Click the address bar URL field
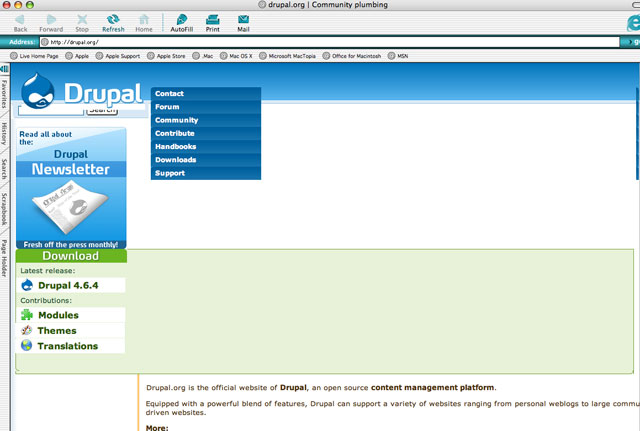640x431 pixels. click(x=329, y=42)
